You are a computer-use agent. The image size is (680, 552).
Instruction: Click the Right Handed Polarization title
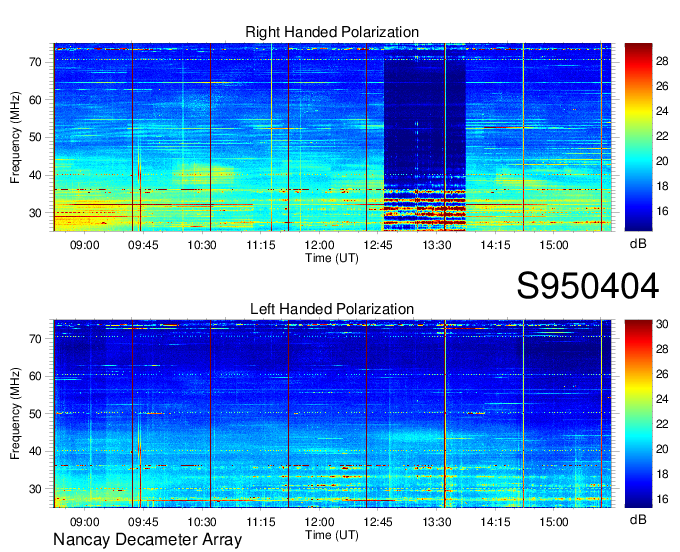tap(332, 32)
